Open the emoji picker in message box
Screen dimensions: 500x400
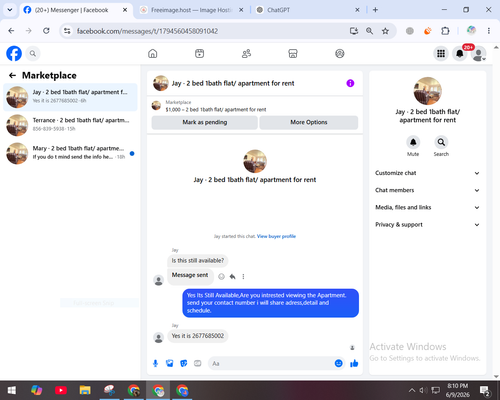[338, 363]
